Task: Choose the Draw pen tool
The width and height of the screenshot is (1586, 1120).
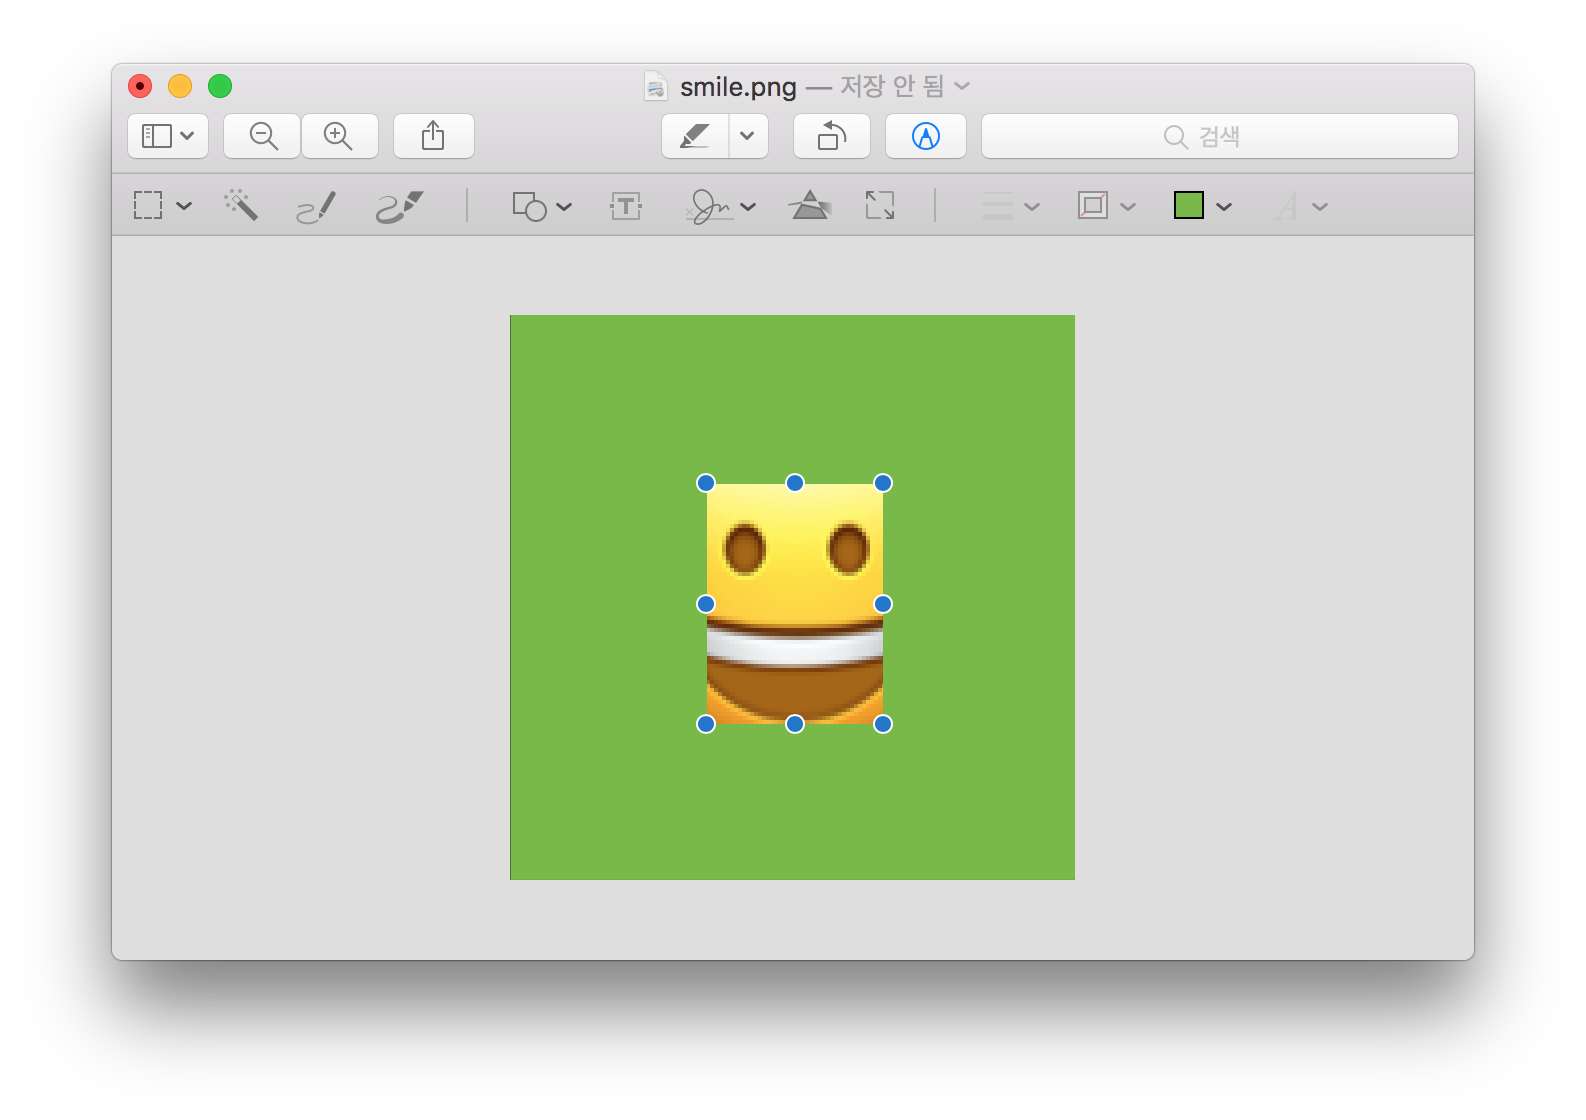Action: [400, 207]
